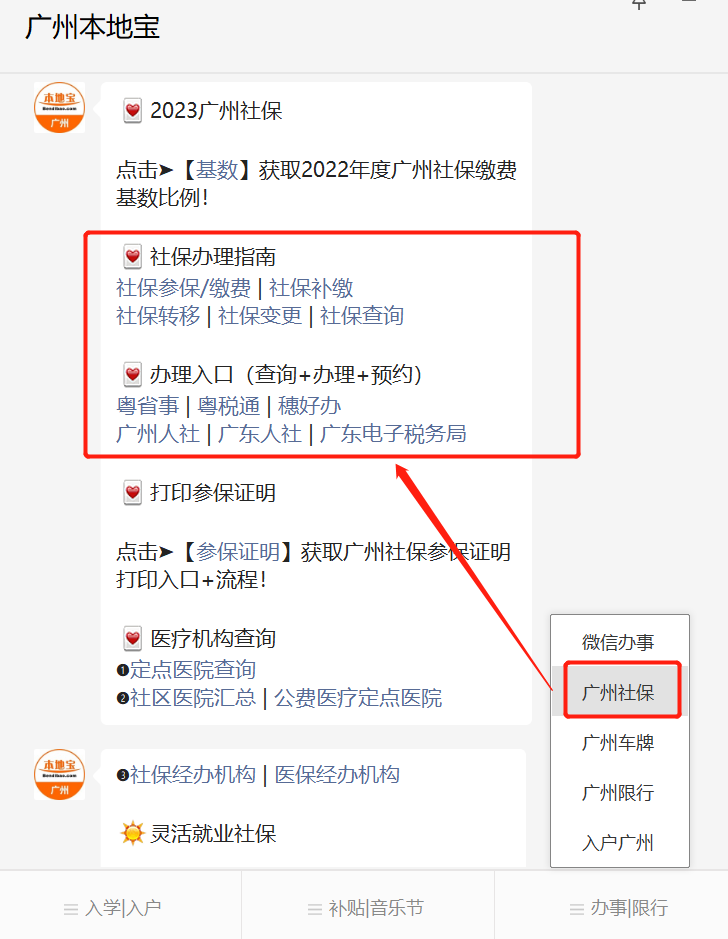728x939 pixels.
Task: Open the 广东电子税务局 link
Action: coord(393,434)
